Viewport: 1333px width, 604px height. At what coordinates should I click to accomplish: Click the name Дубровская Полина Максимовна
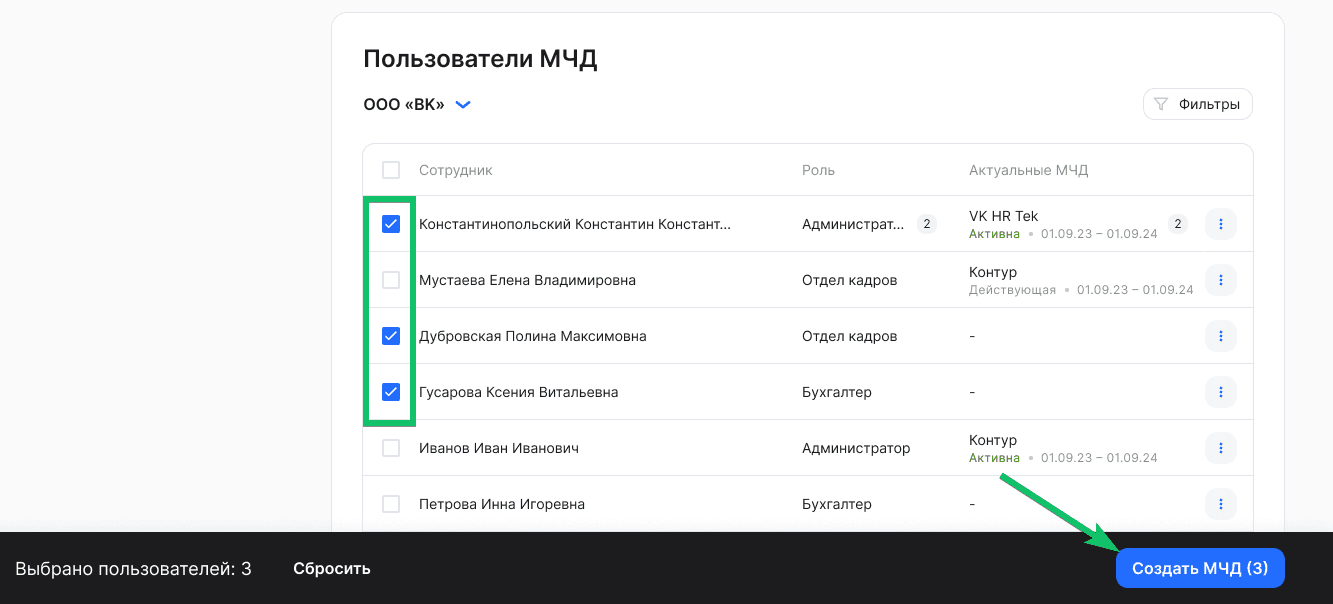tap(533, 336)
